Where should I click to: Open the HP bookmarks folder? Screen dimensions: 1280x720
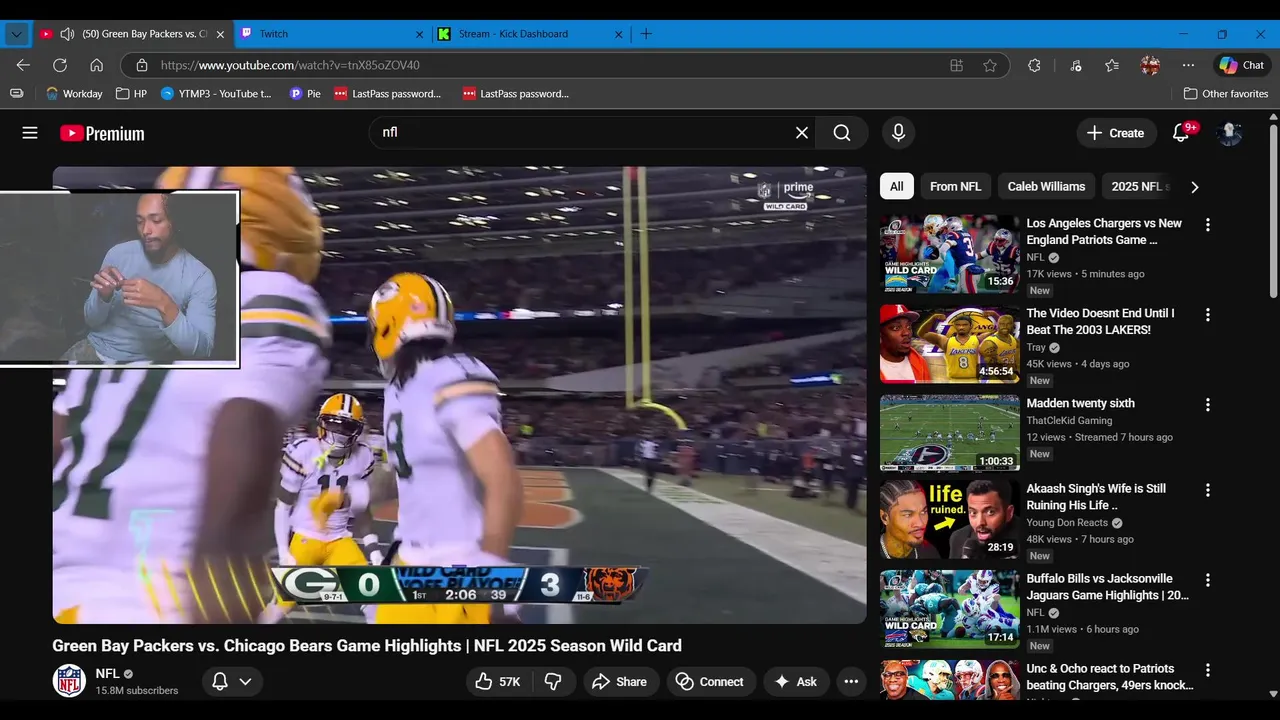click(131, 94)
